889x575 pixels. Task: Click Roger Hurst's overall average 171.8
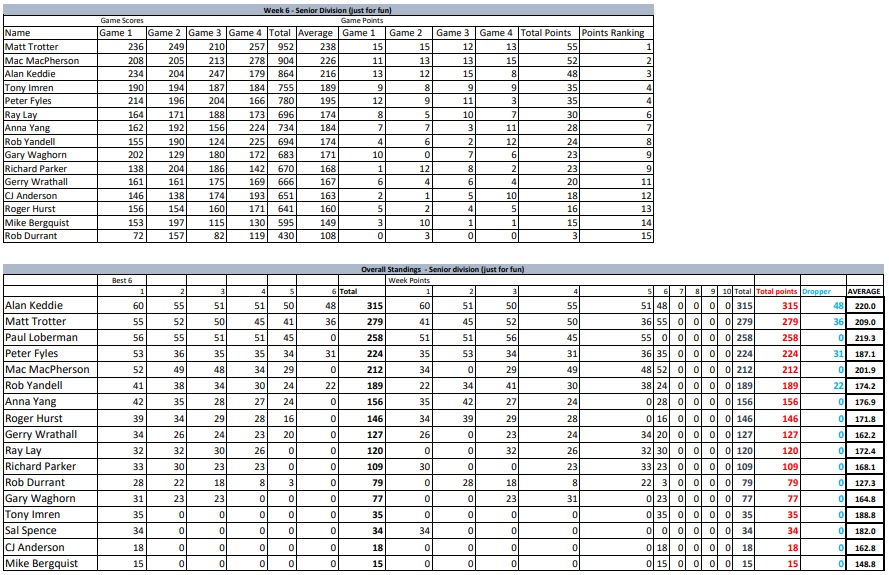865,418
